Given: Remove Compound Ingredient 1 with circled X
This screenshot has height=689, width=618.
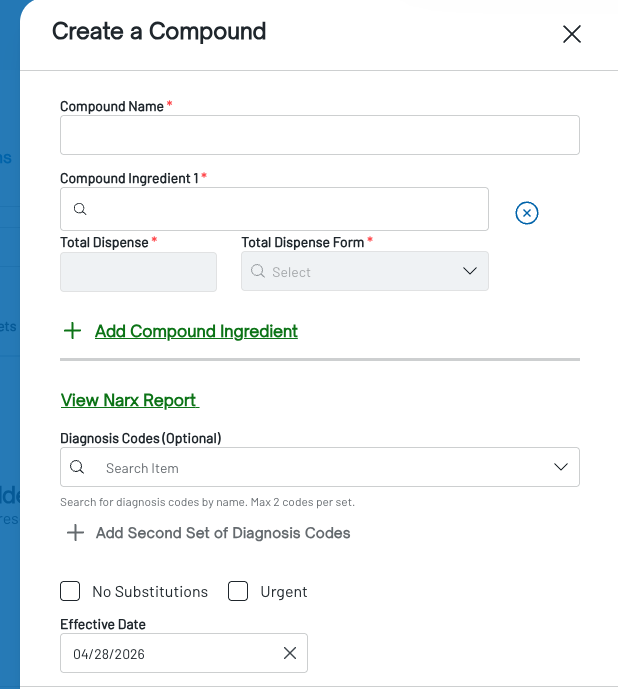Looking at the screenshot, I should coord(527,213).
